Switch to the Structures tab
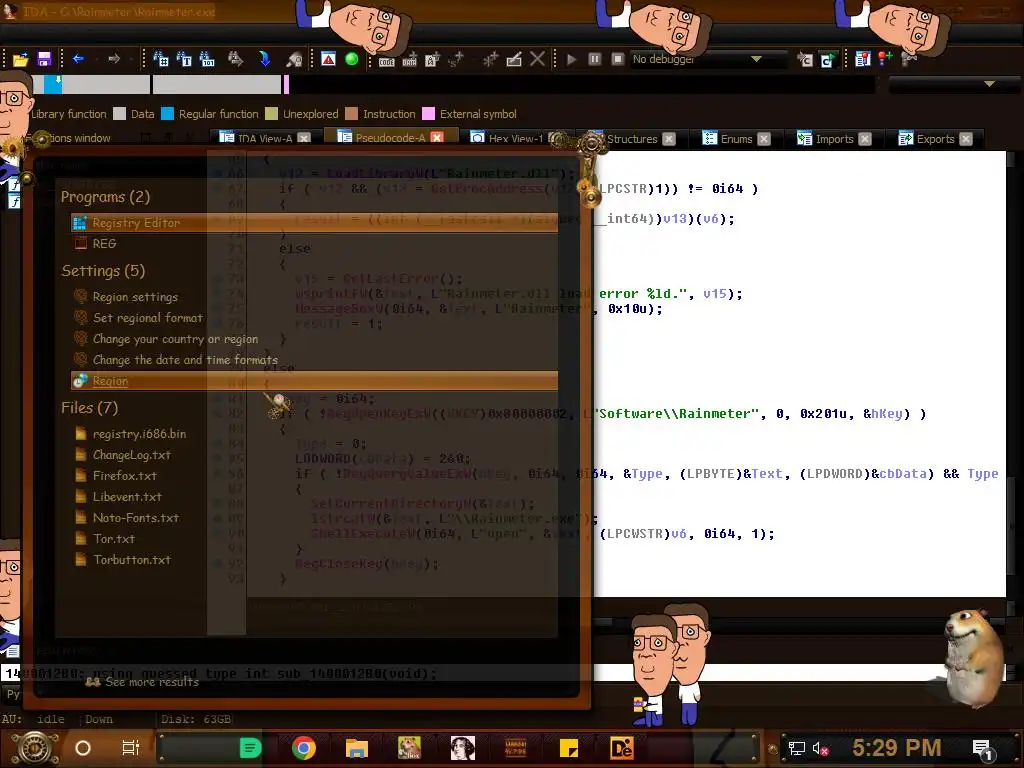Image resolution: width=1024 pixels, height=768 pixels. pyautogui.click(x=632, y=138)
